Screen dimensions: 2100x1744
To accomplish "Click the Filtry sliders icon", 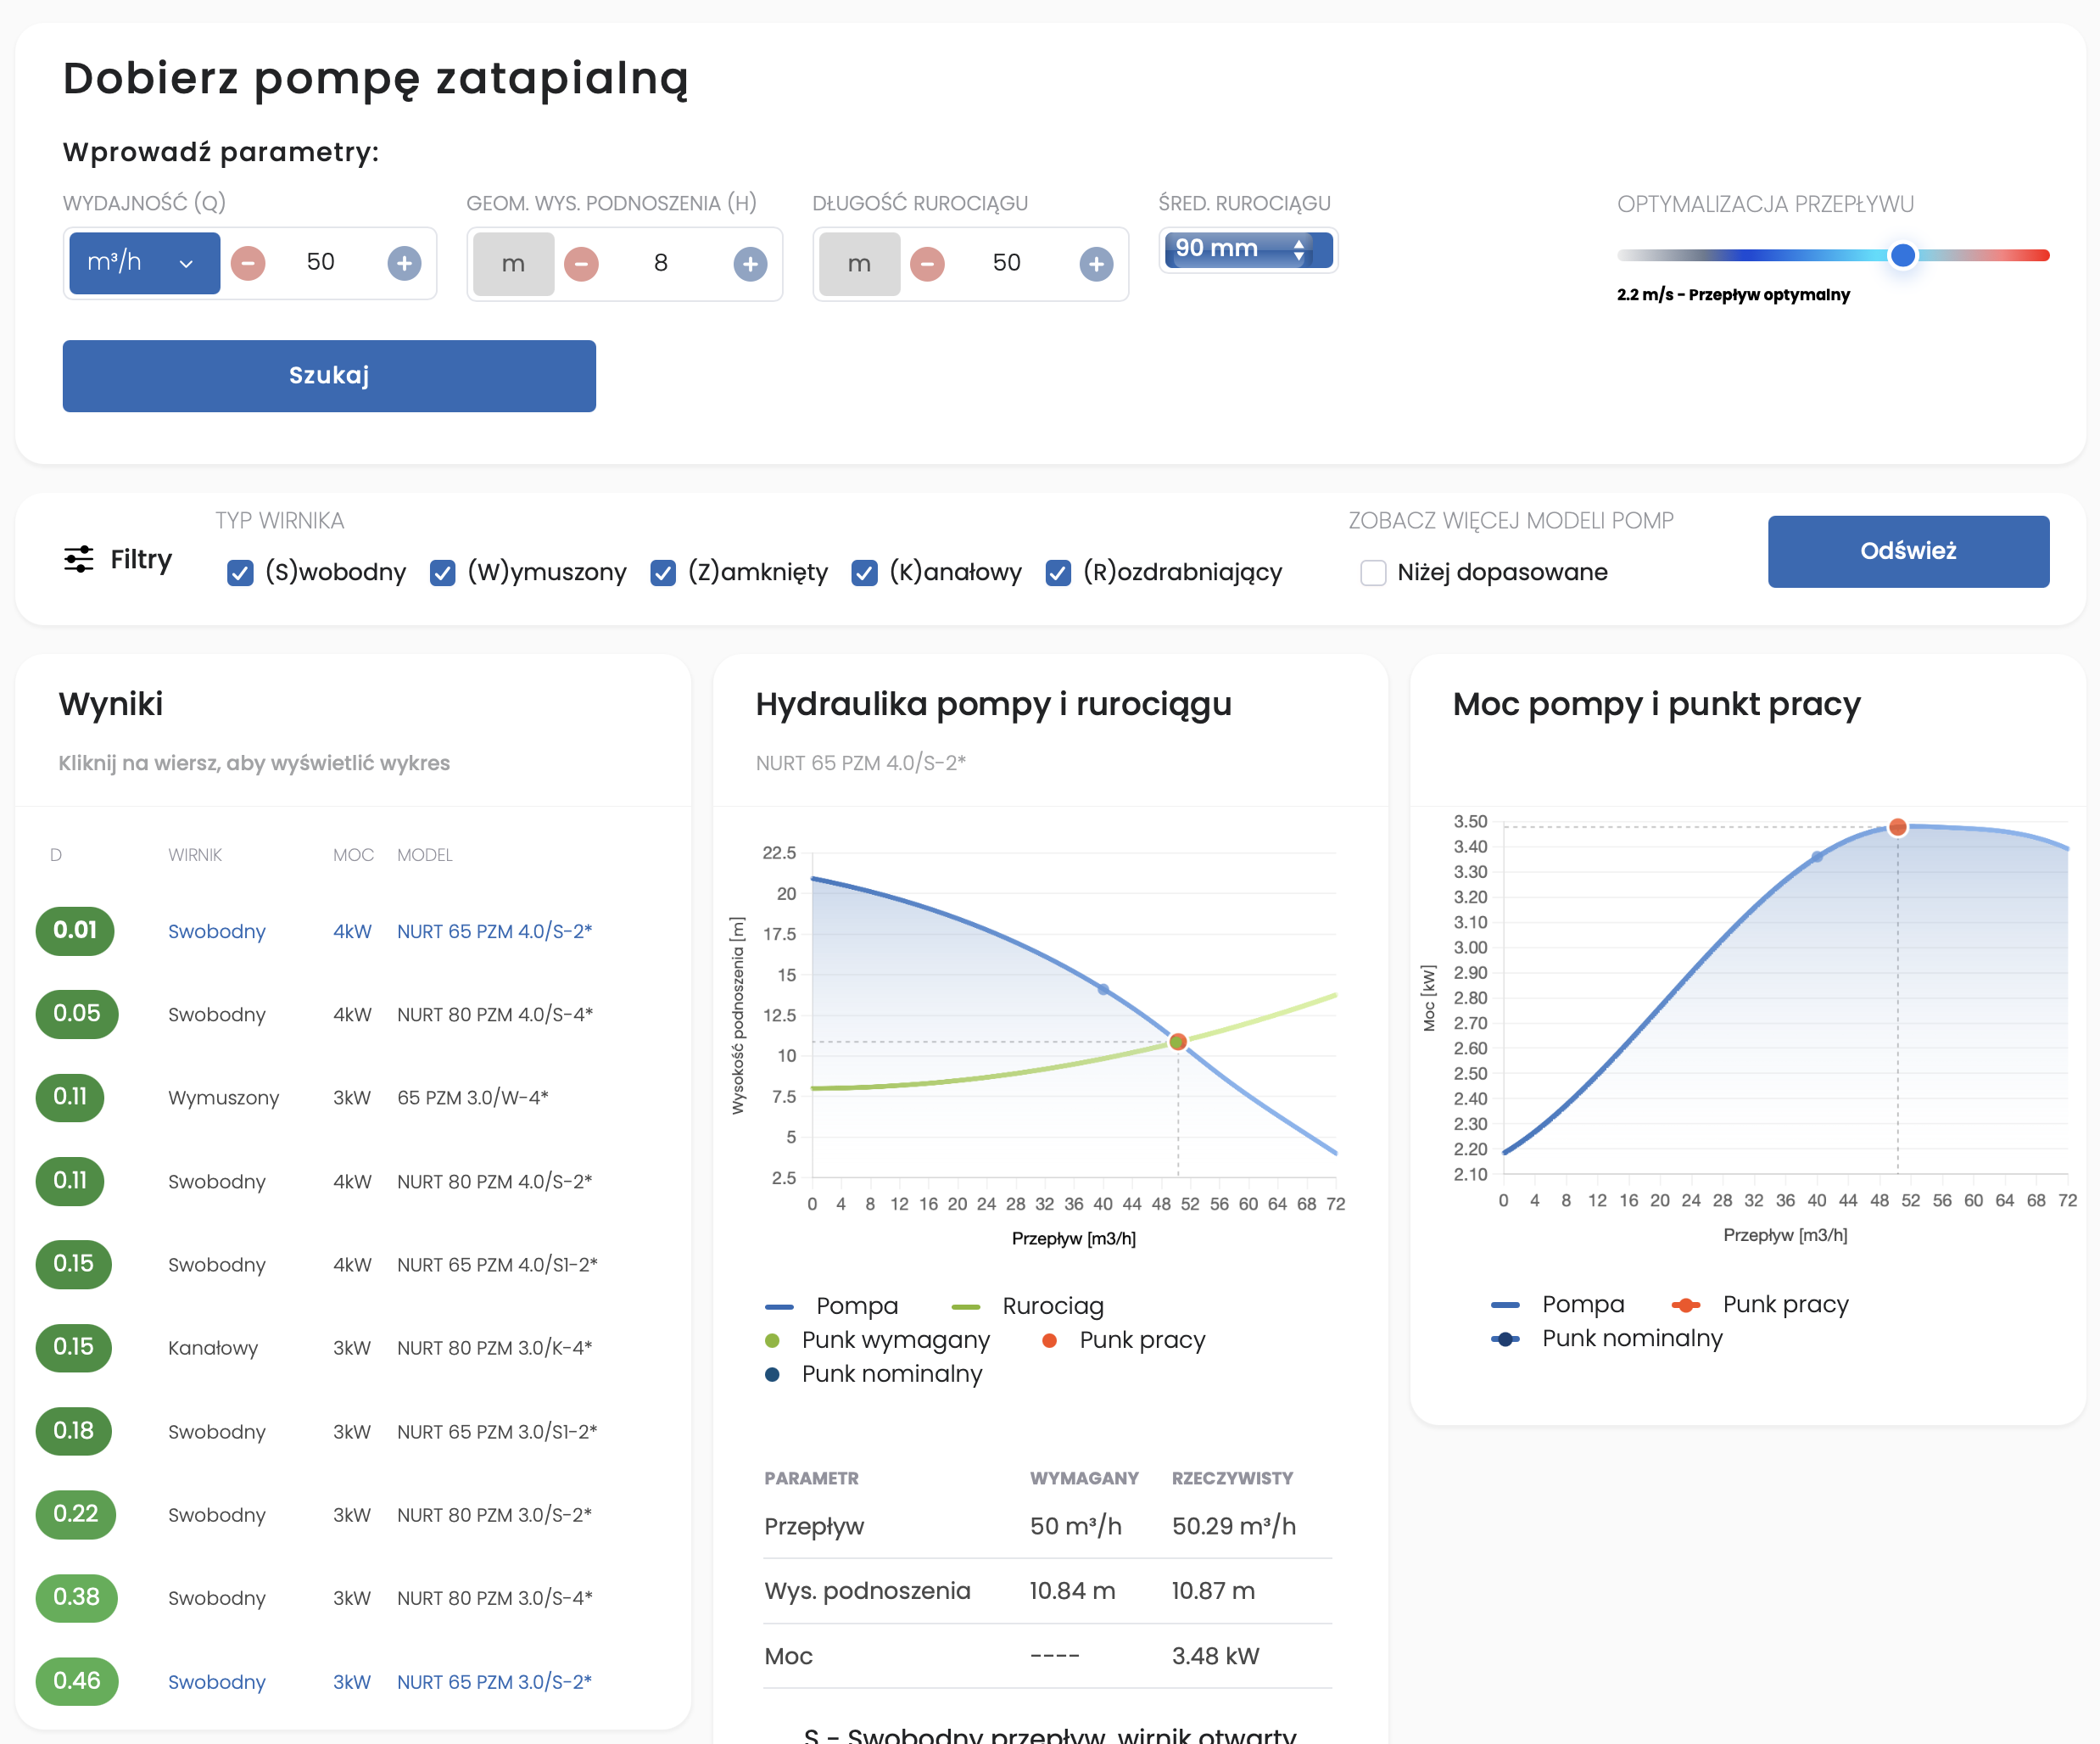I will click(79, 559).
